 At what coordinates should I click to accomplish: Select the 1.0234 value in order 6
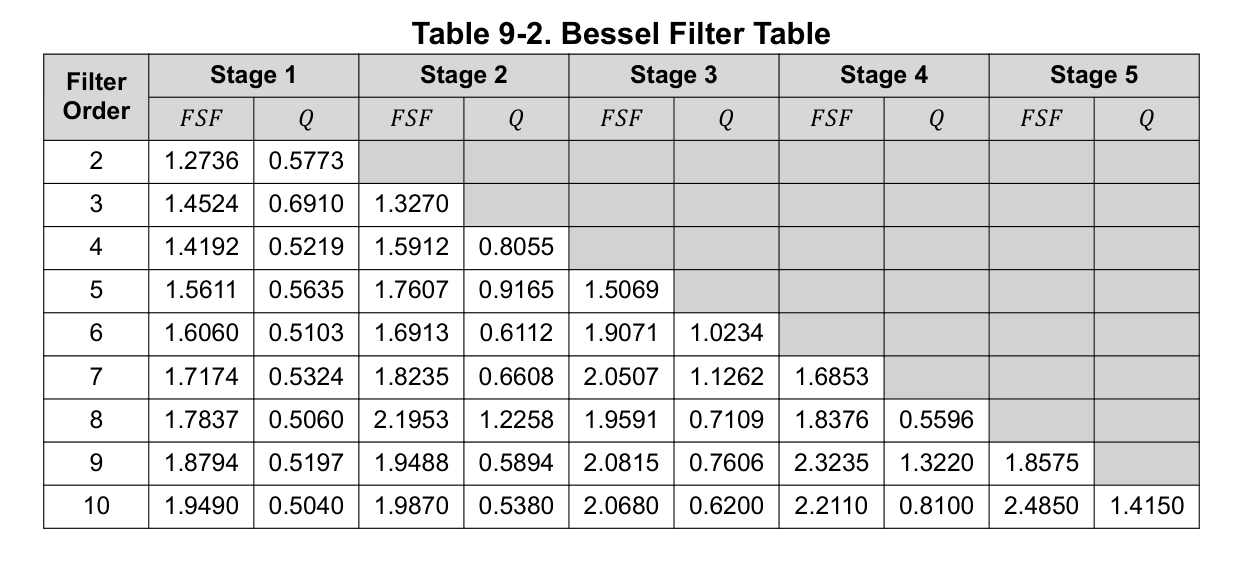(726, 333)
